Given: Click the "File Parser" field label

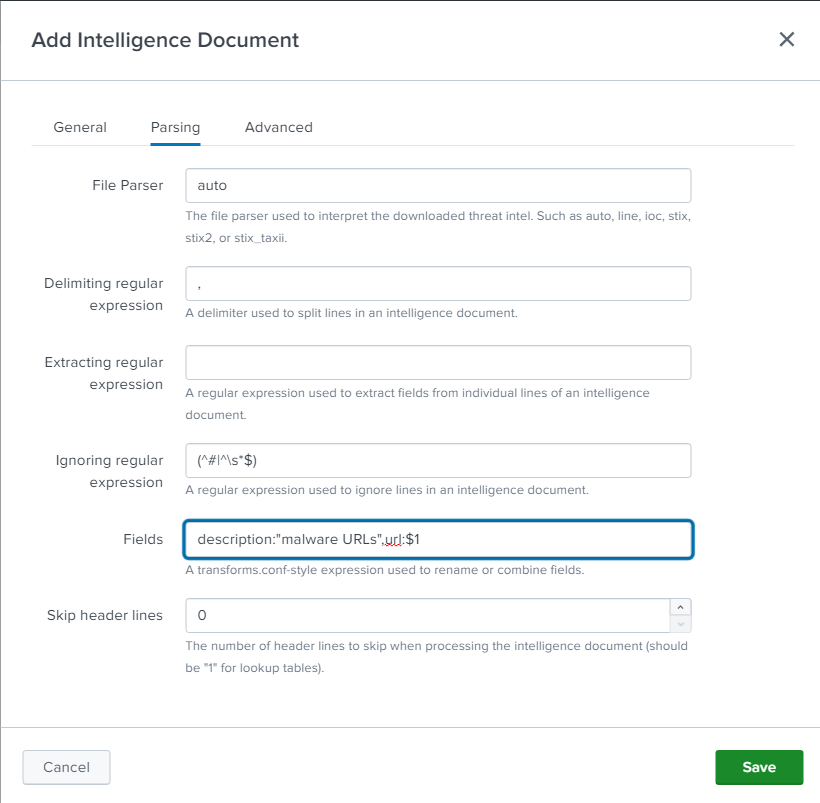Looking at the screenshot, I should tap(127, 185).
